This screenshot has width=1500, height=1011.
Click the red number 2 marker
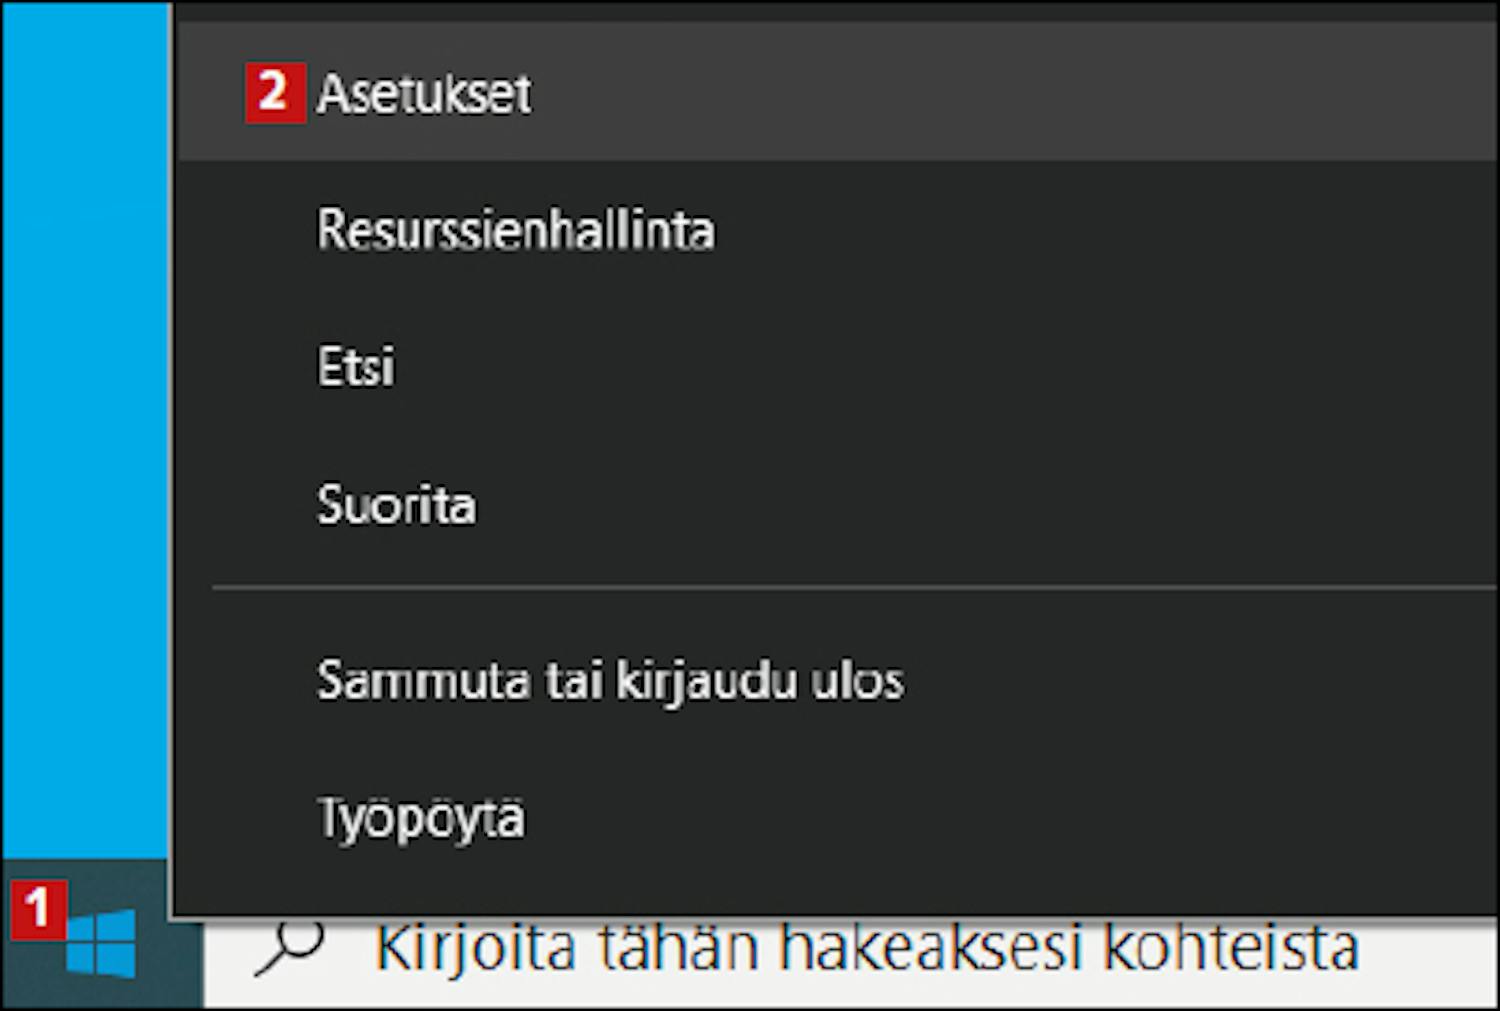click(x=275, y=92)
